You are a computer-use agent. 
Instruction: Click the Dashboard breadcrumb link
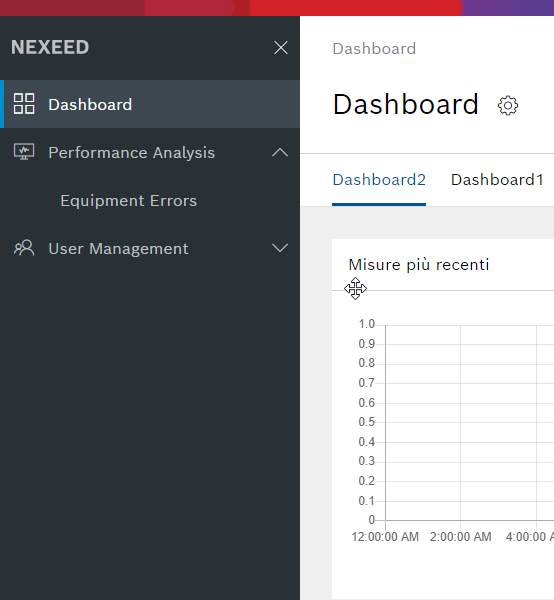click(374, 49)
